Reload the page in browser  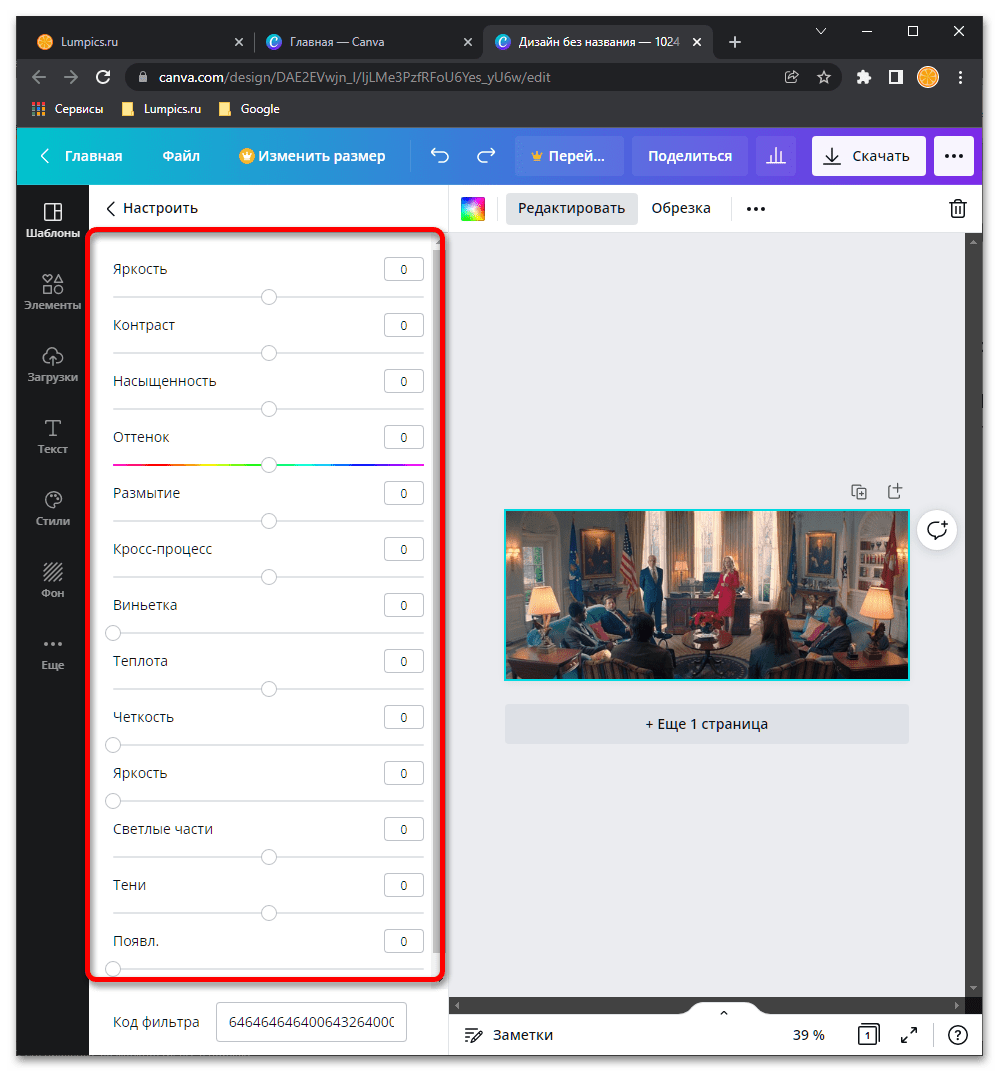tap(103, 77)
